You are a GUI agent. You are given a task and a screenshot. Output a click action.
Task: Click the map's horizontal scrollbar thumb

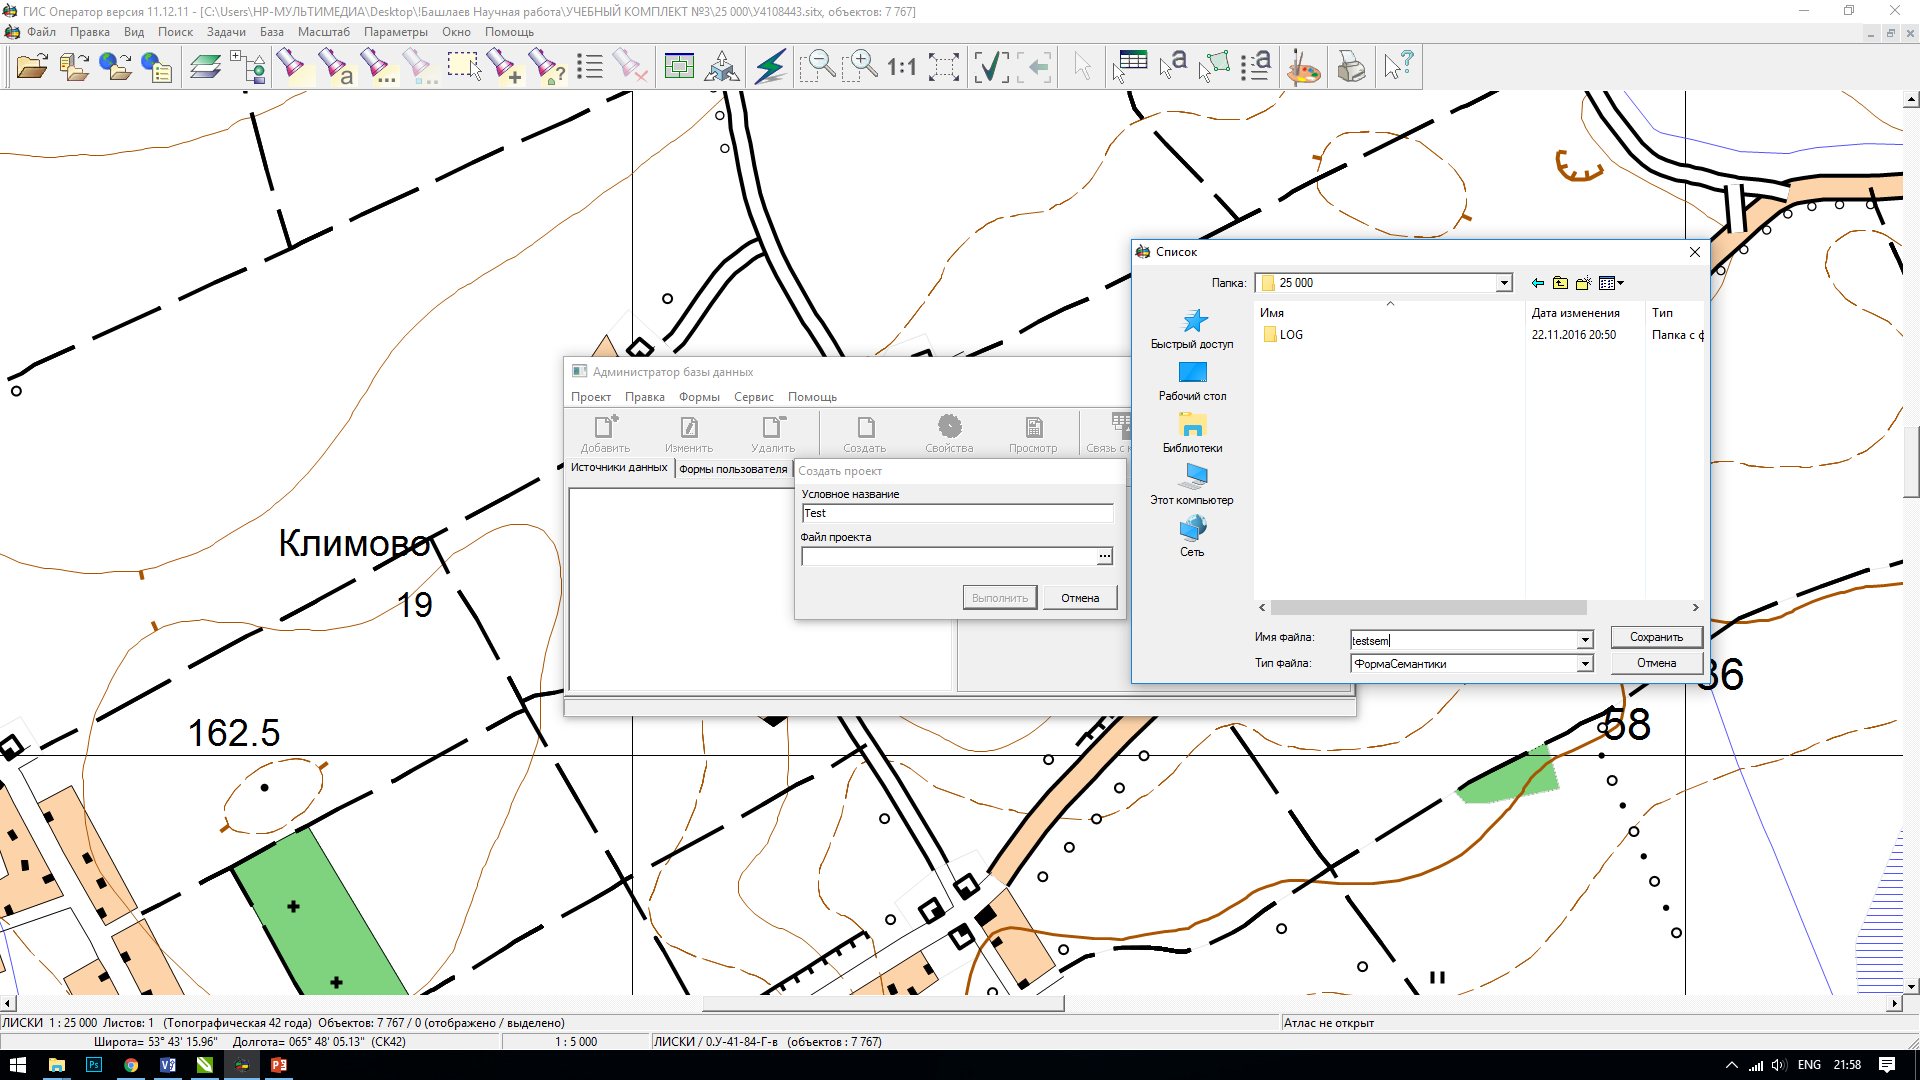883,1003
